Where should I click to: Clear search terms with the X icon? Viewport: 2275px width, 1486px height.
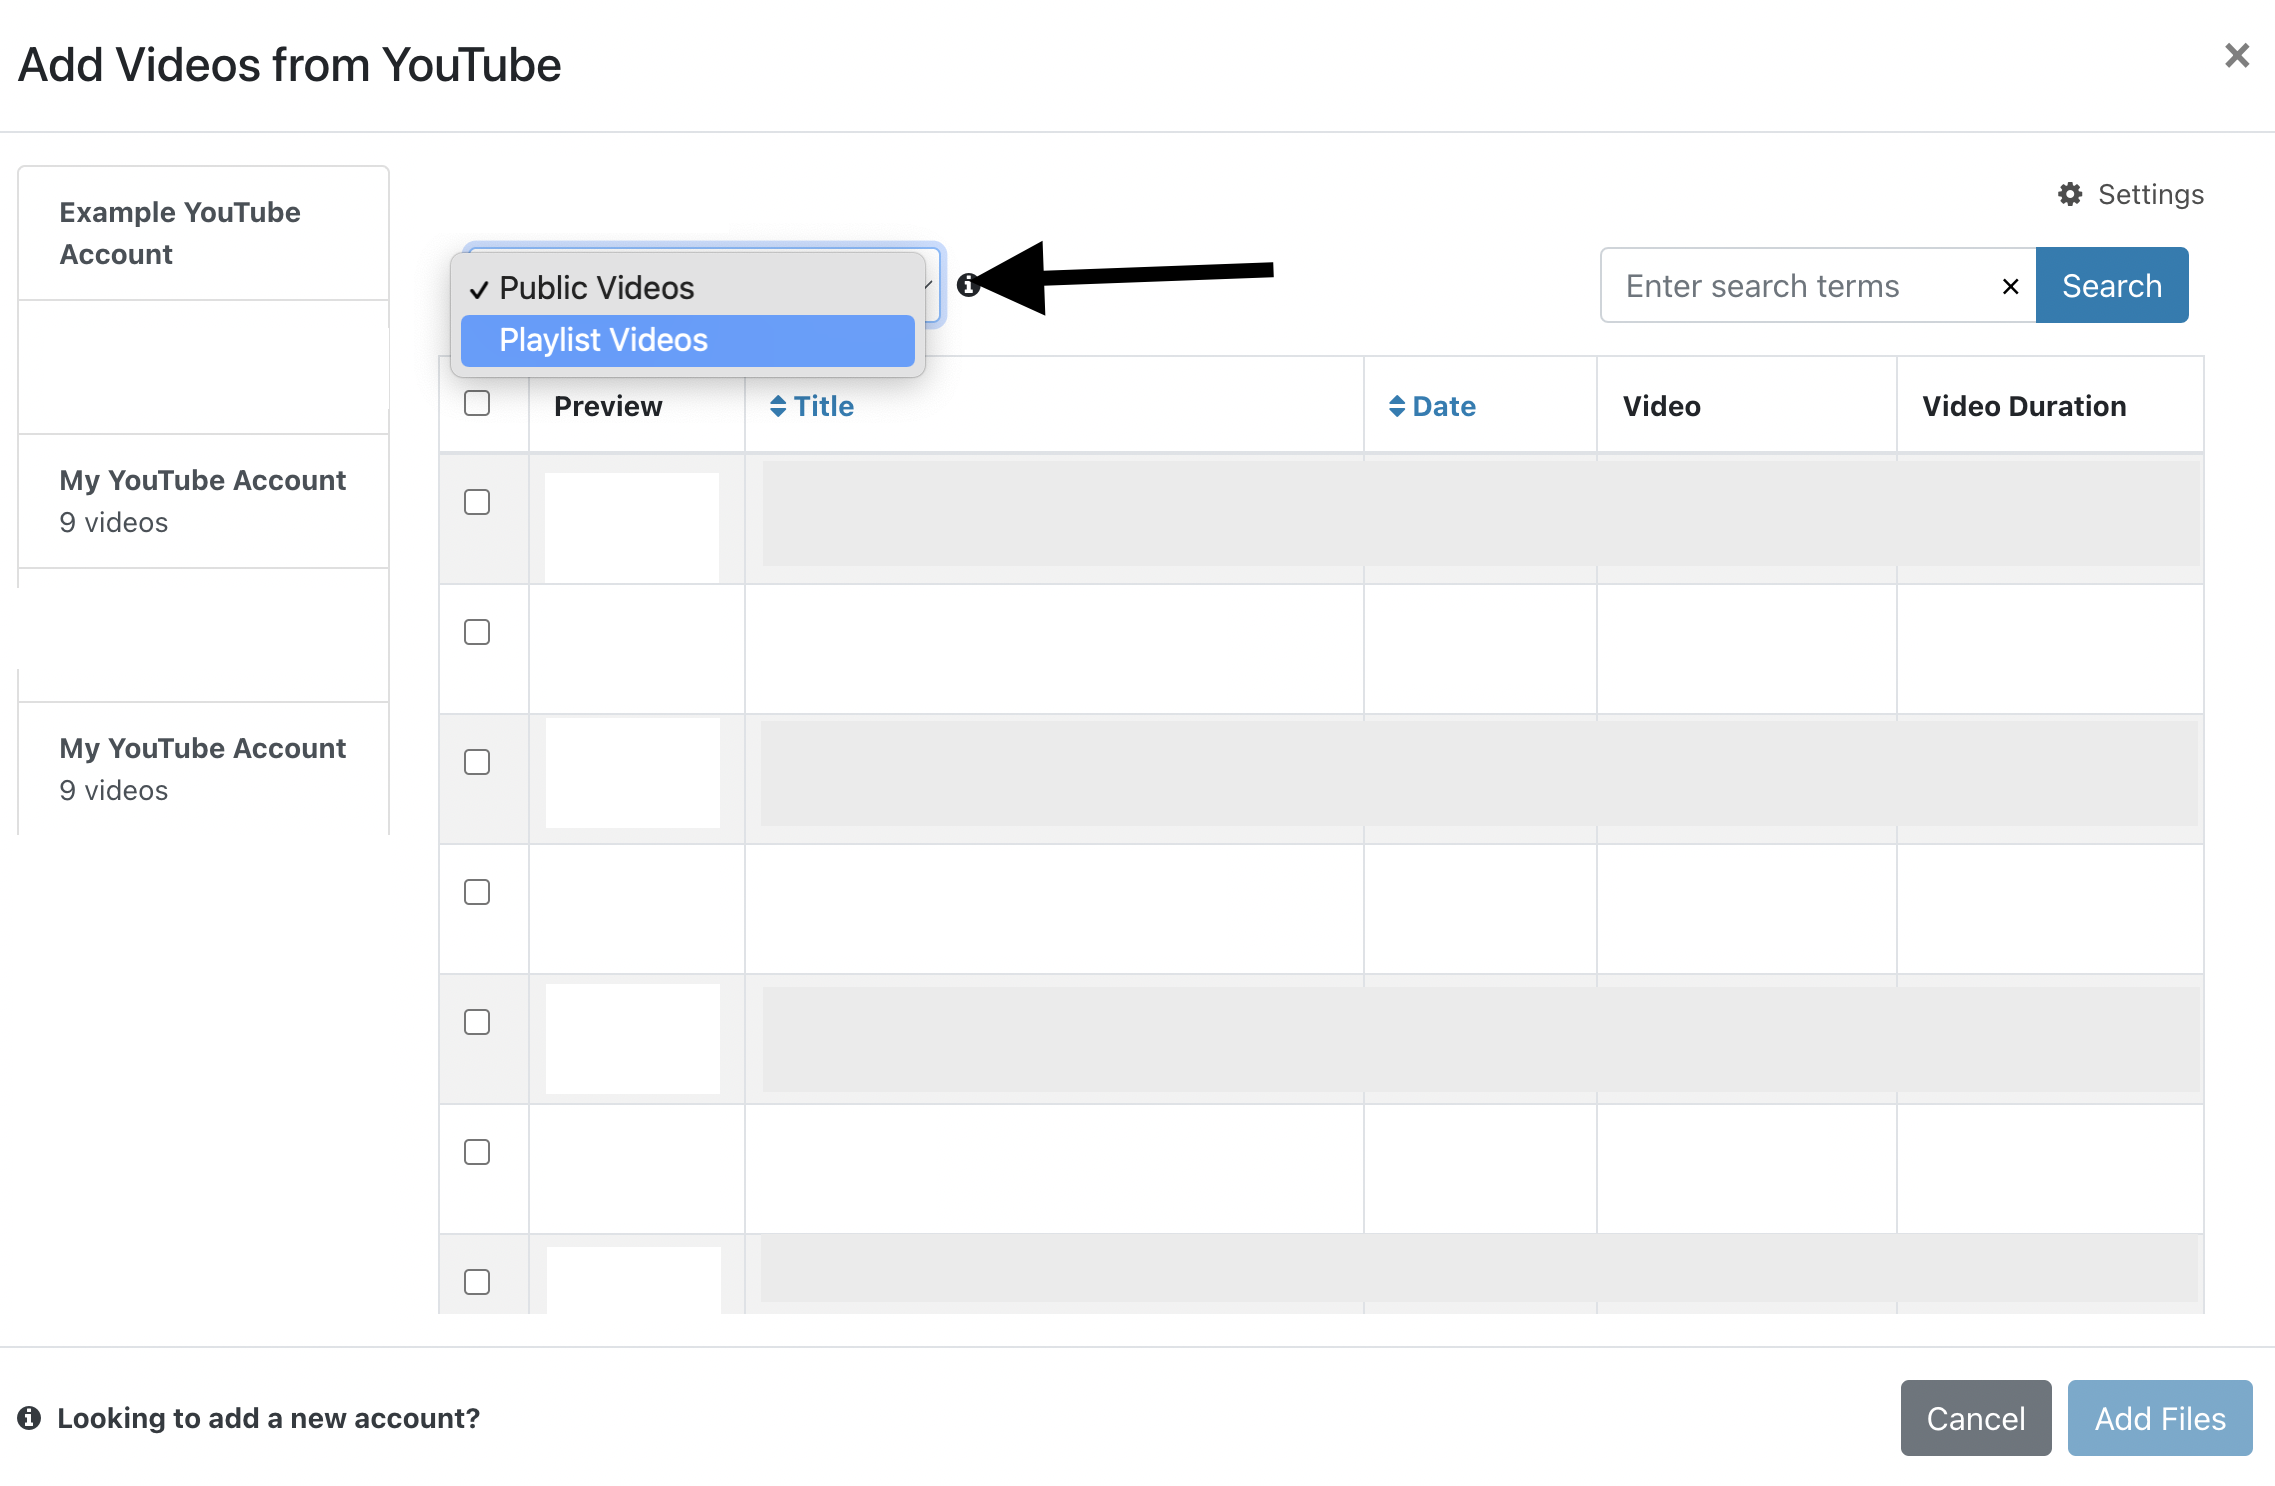[2011, 287]
